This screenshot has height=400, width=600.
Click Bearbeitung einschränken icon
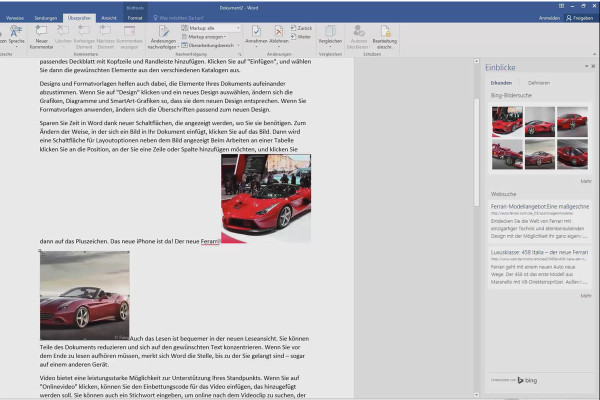pos(385,31)
